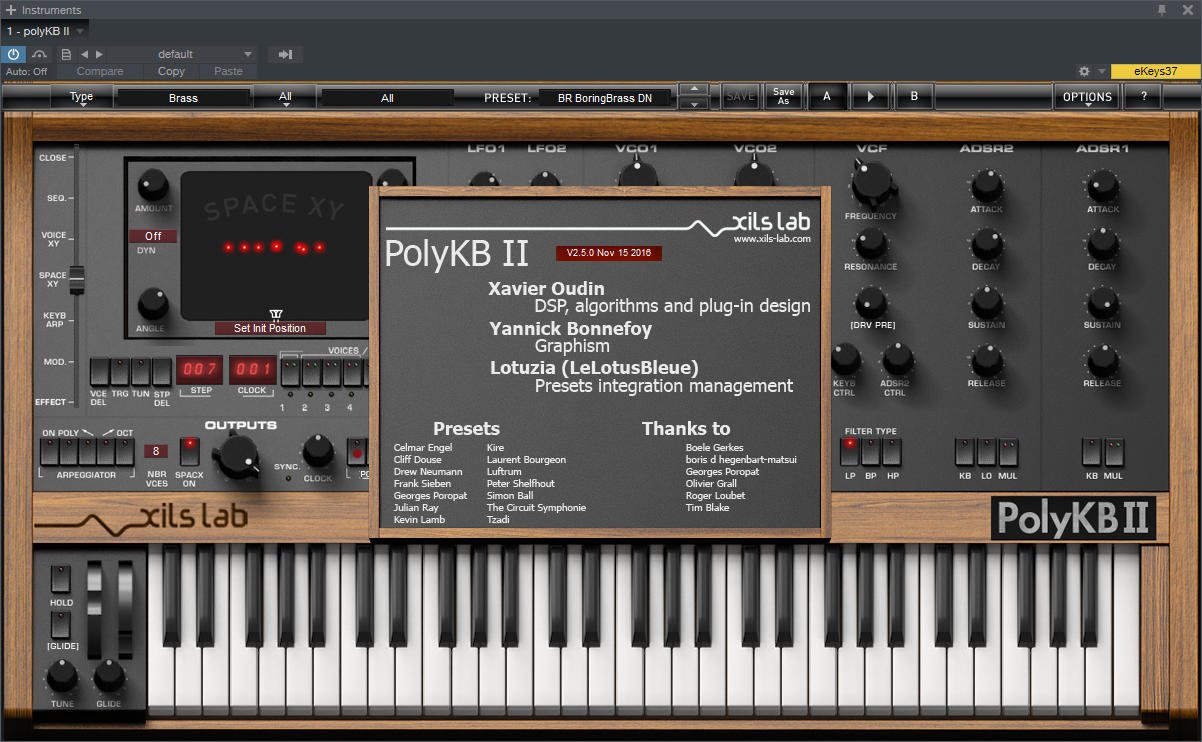This screenshot has width=1202, height=742.
Task: Step to next PolyKB preset down arrow
Action: pyautogui.click(x=692, y=103)
